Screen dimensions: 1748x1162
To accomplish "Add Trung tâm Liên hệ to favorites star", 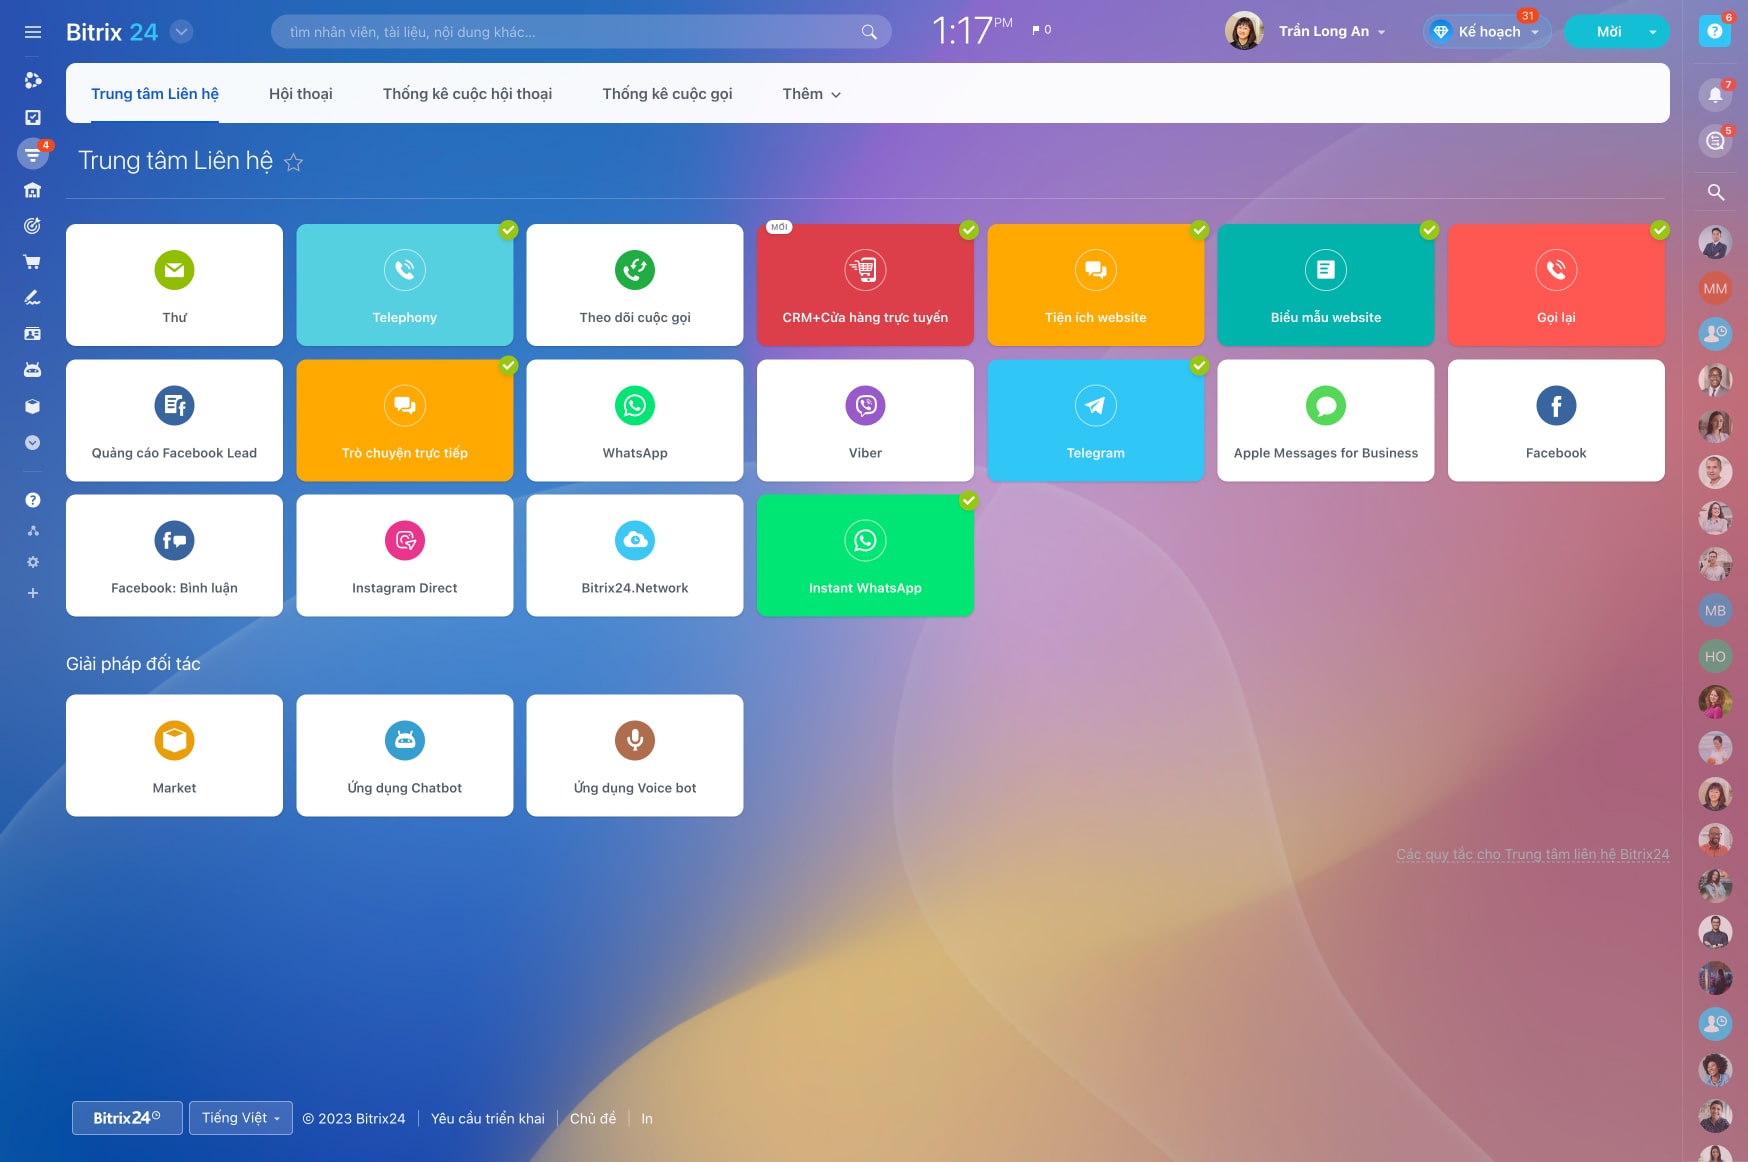I will (293, 162).
